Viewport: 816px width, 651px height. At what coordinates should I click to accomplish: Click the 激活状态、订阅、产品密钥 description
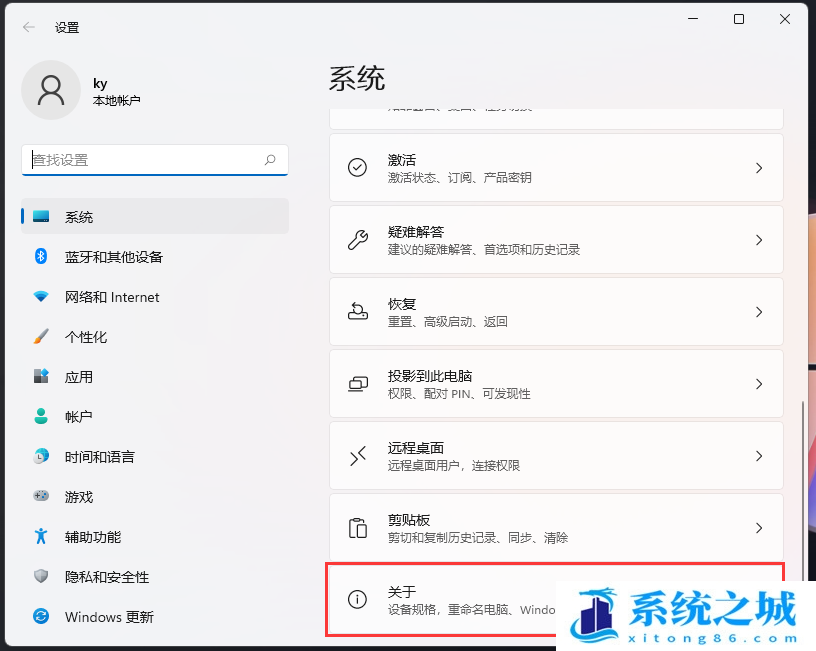click(x=460, y=177)
